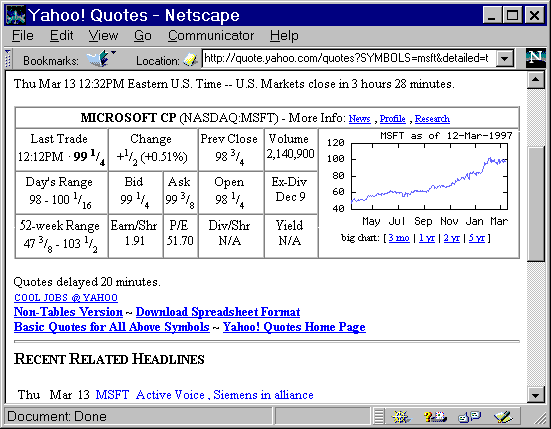Minimize the Netscape window
Image resolution: width=551 pixels, height=429 pixels.
(492, 15)
